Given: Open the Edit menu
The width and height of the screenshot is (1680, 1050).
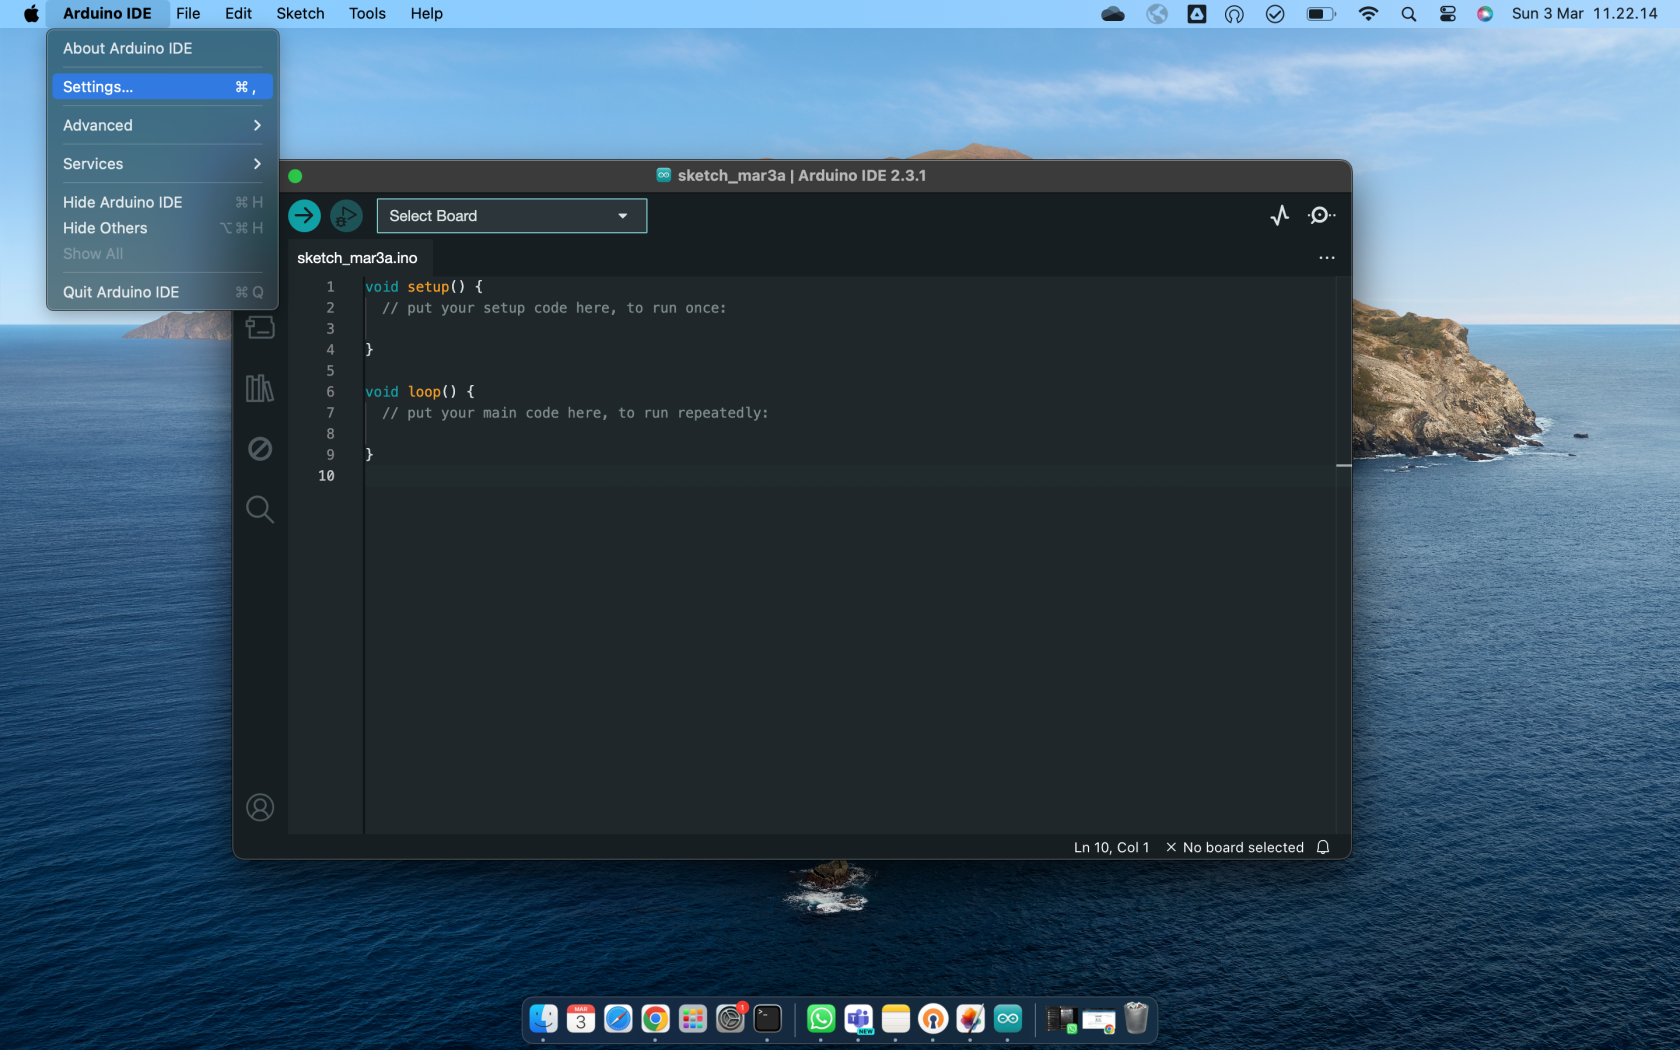Looking at the screenshot, I should click(238, 14).
